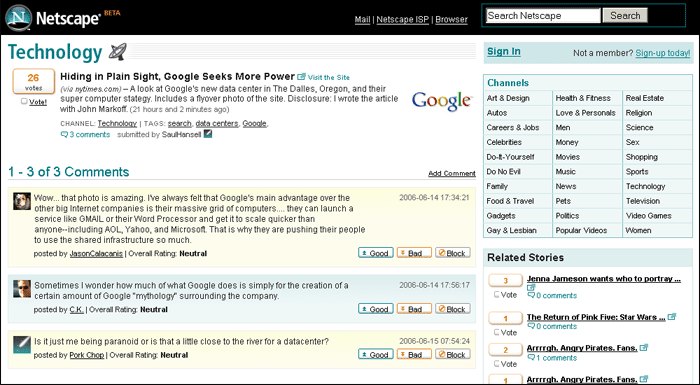Select the search tag
Viewport: 700px width, 385px height.
179,123
